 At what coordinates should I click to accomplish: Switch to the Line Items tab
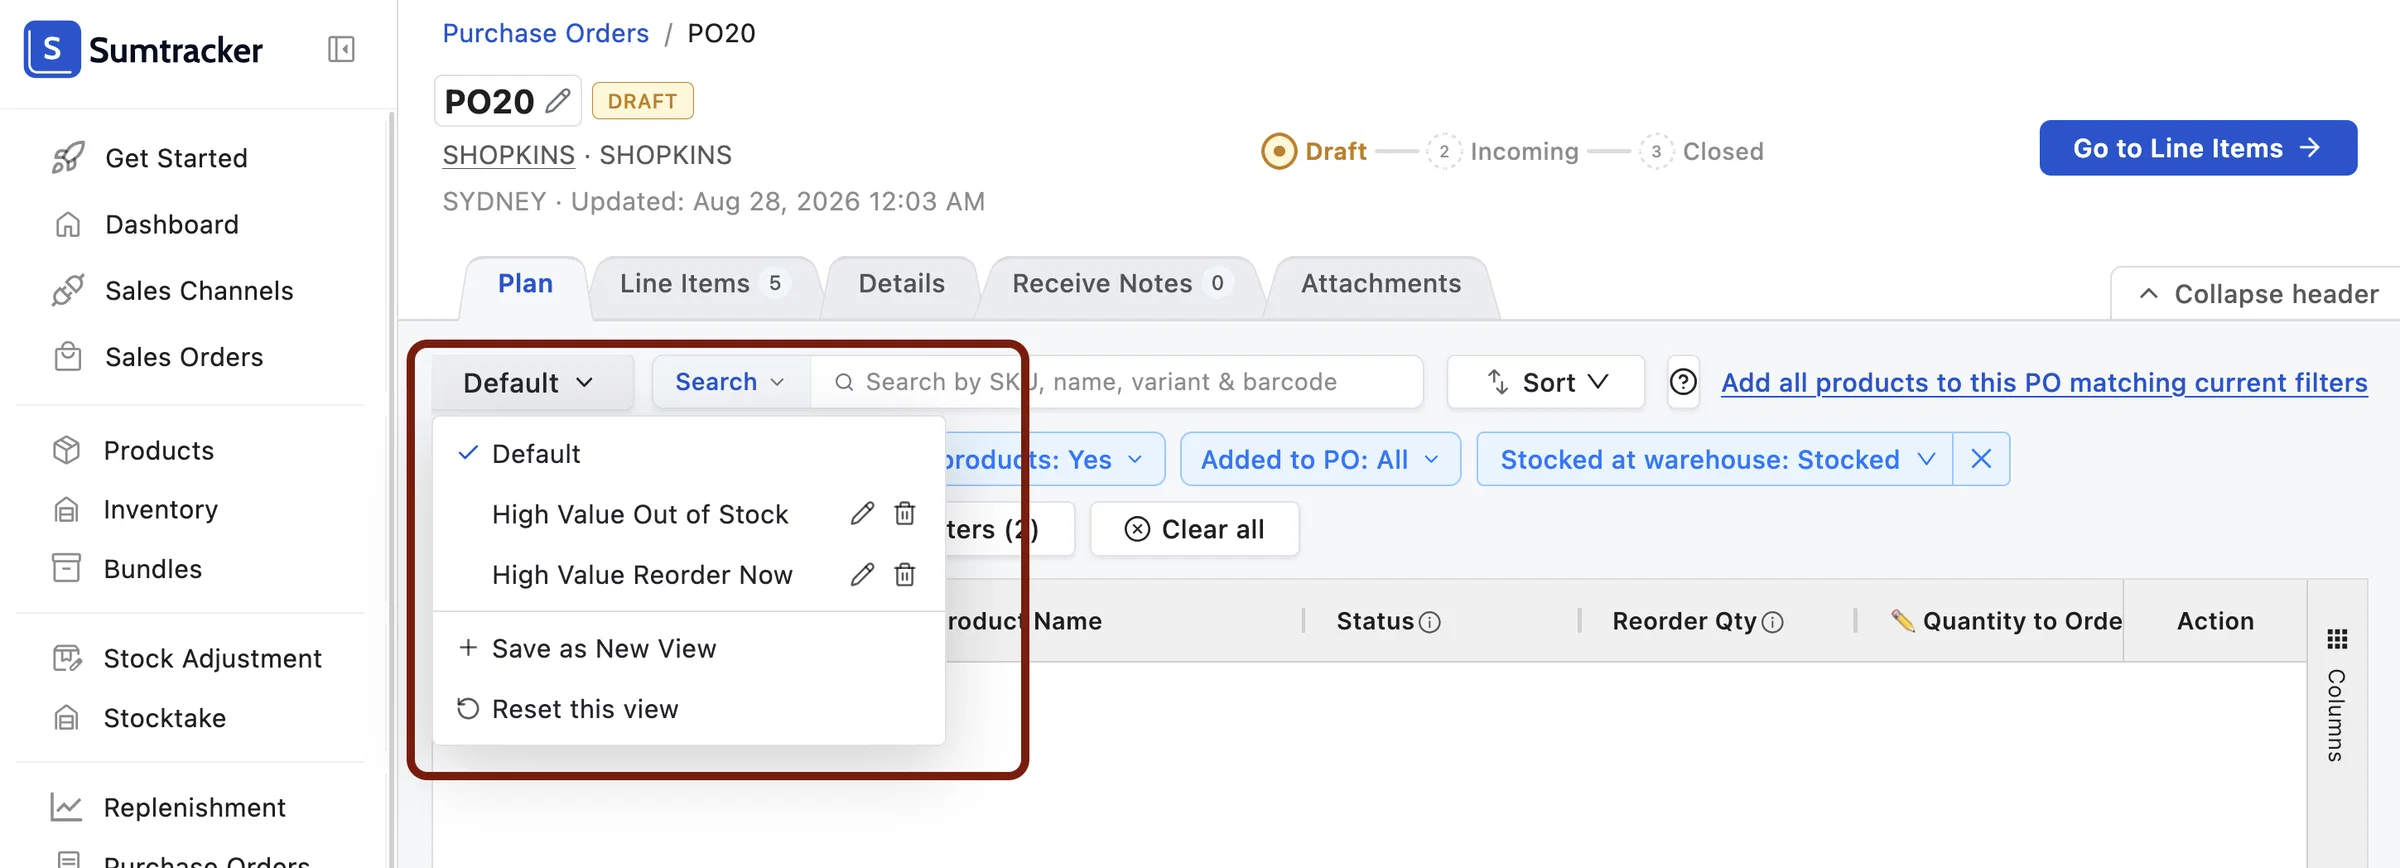tap(705, 284)
